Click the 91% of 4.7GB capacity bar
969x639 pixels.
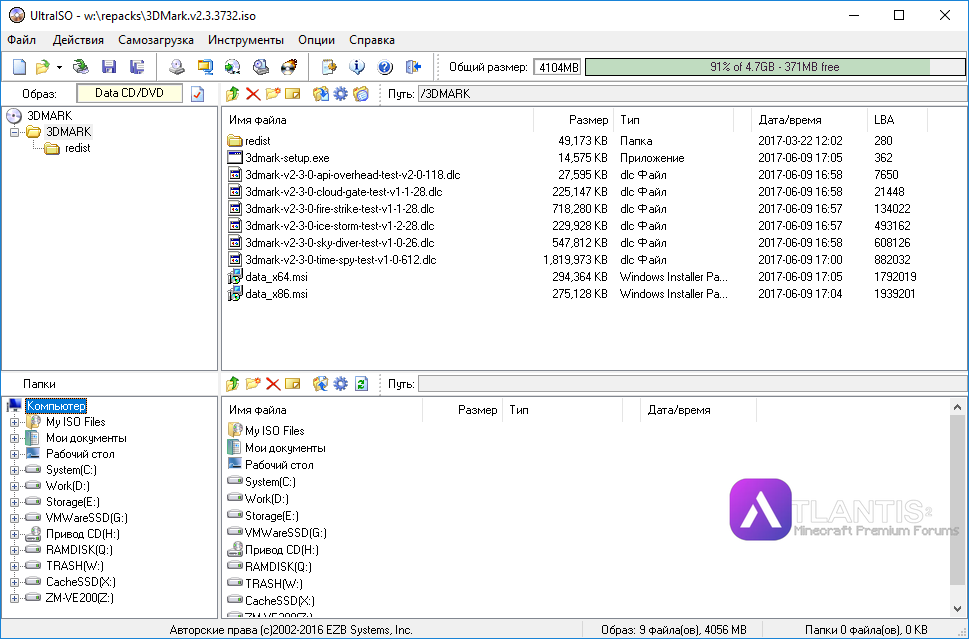775,67
